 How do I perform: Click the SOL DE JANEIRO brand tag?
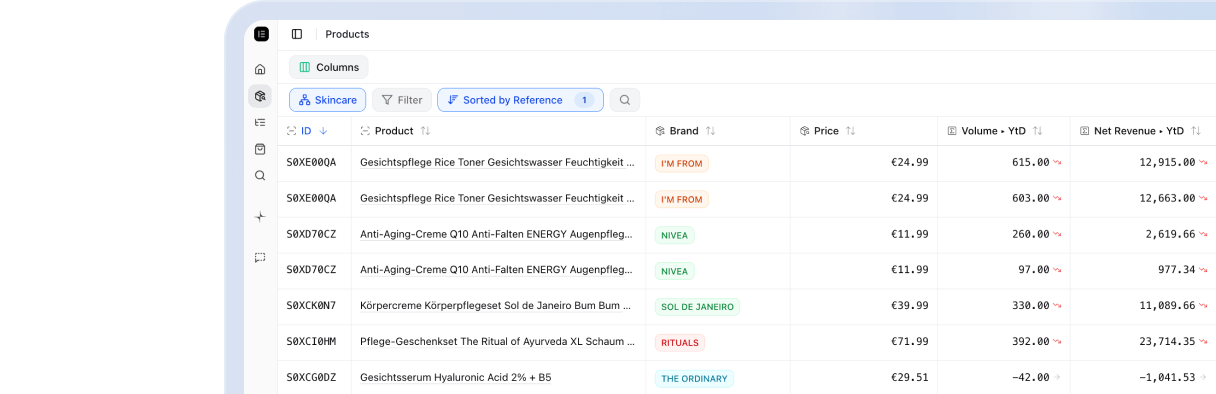[x=697, y=307]
